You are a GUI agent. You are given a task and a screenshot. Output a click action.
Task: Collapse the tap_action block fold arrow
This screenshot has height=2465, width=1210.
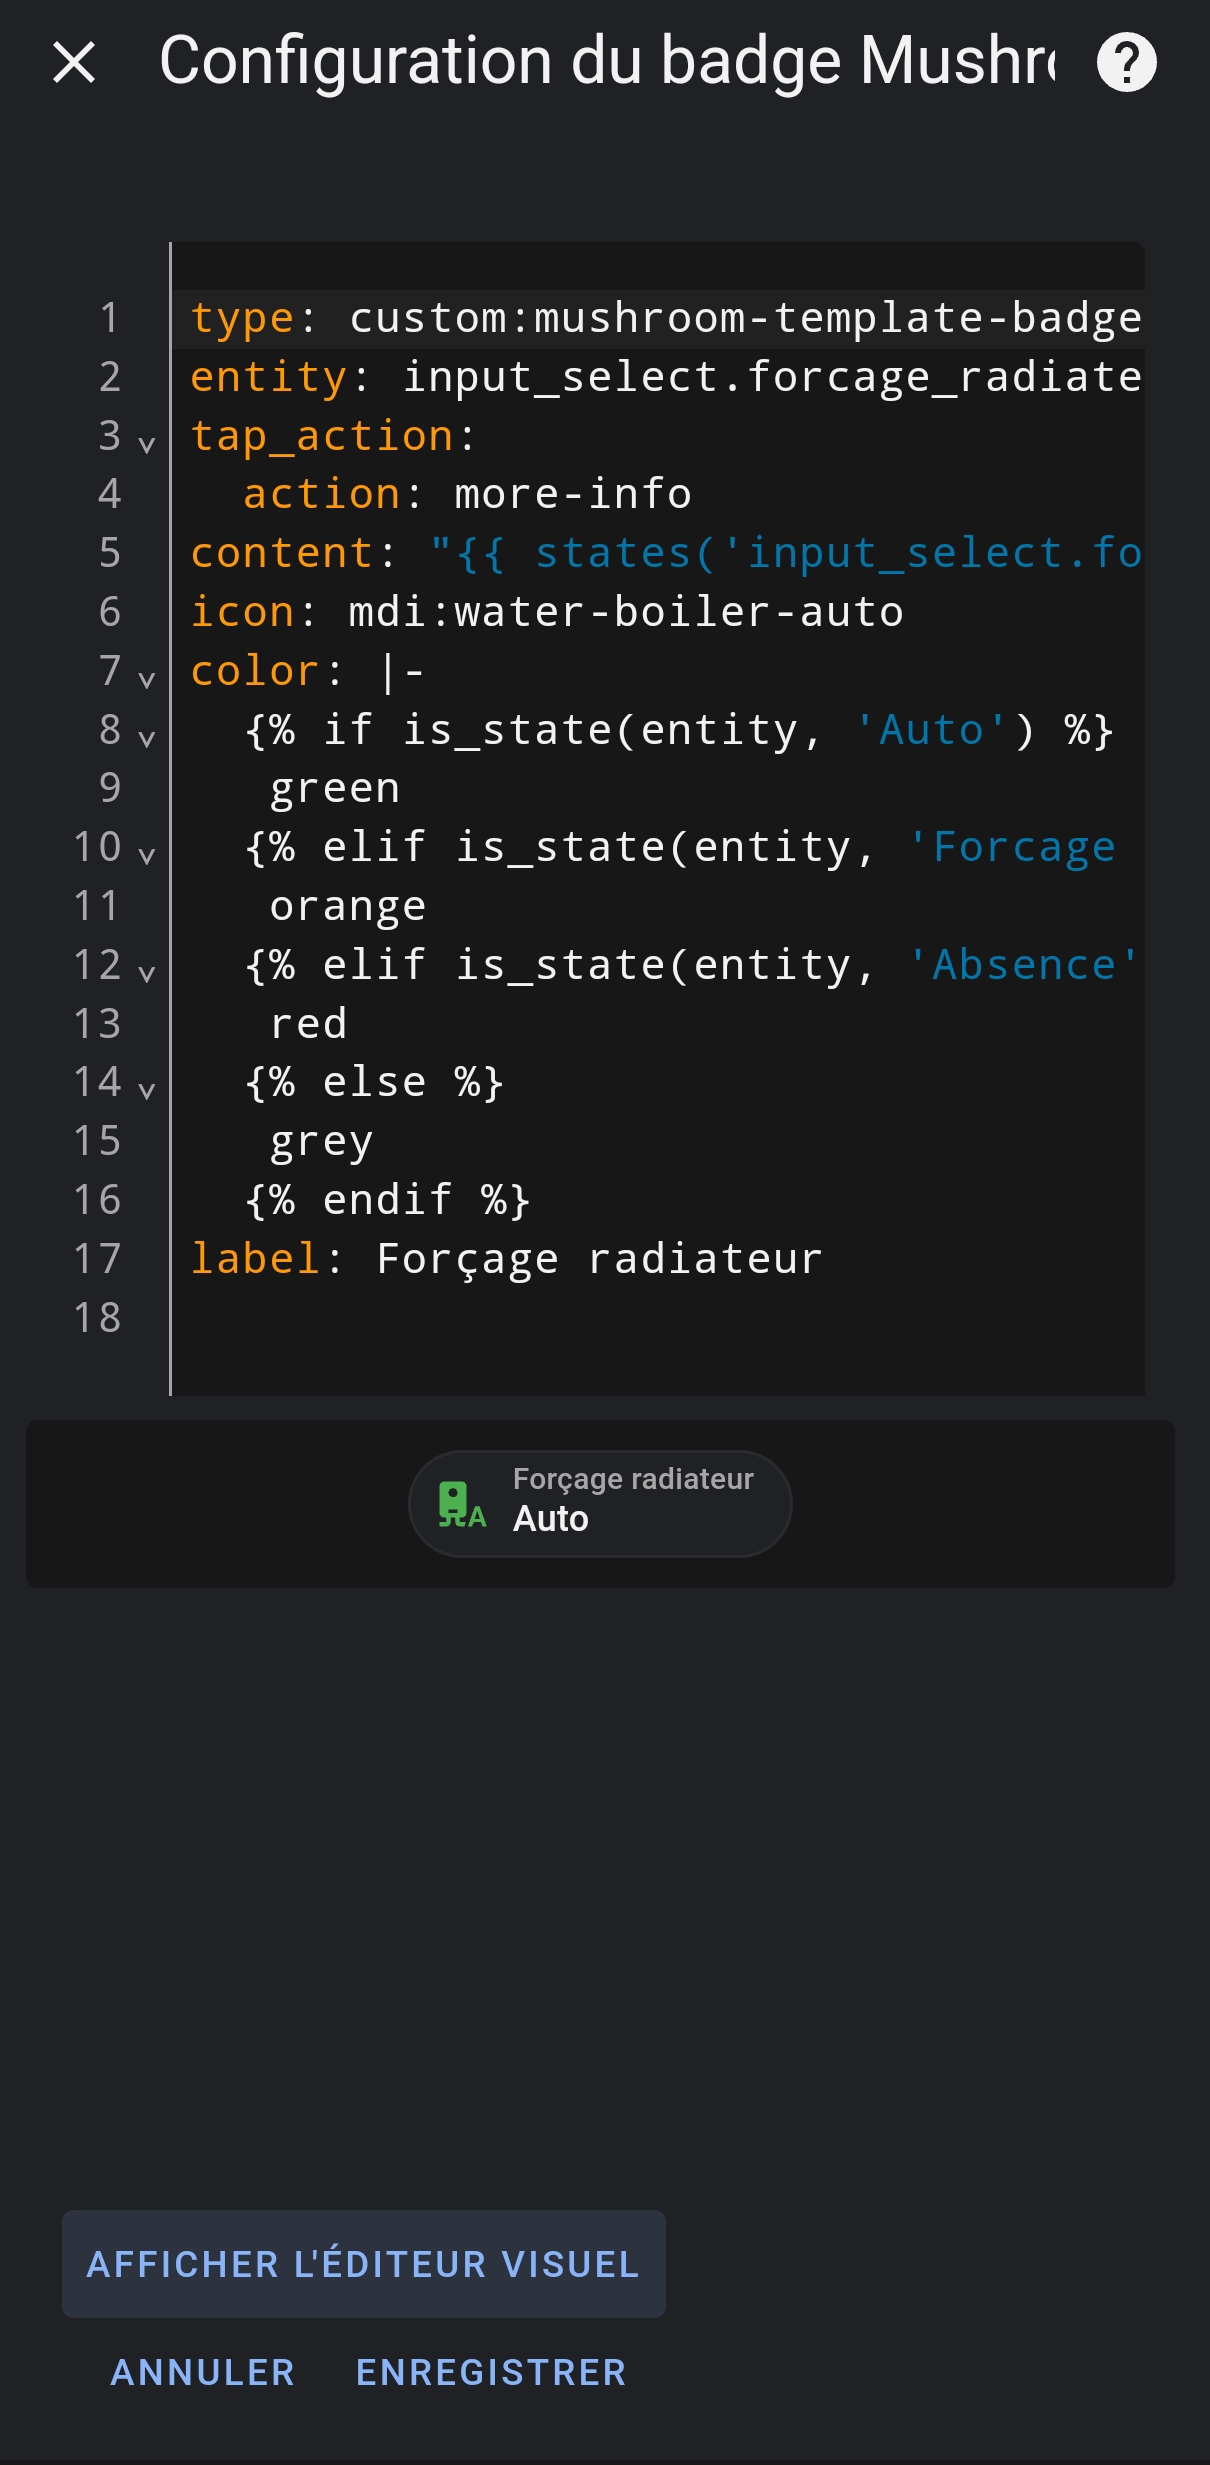pyautogui.click(x=147, y=443)
